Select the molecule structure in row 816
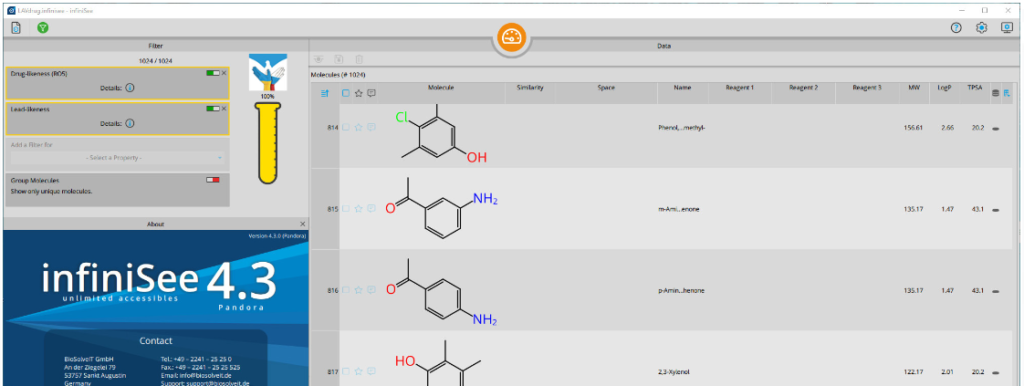The height and width of the screenshot is (386, 1024). pos(441,292)
